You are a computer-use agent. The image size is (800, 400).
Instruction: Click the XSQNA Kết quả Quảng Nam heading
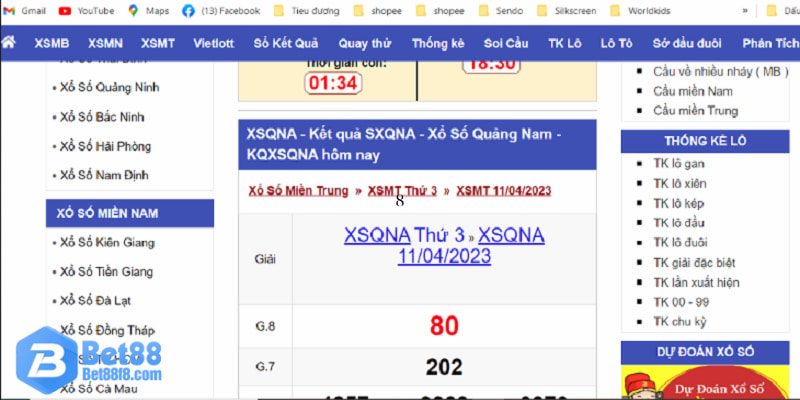pos(417,145)
